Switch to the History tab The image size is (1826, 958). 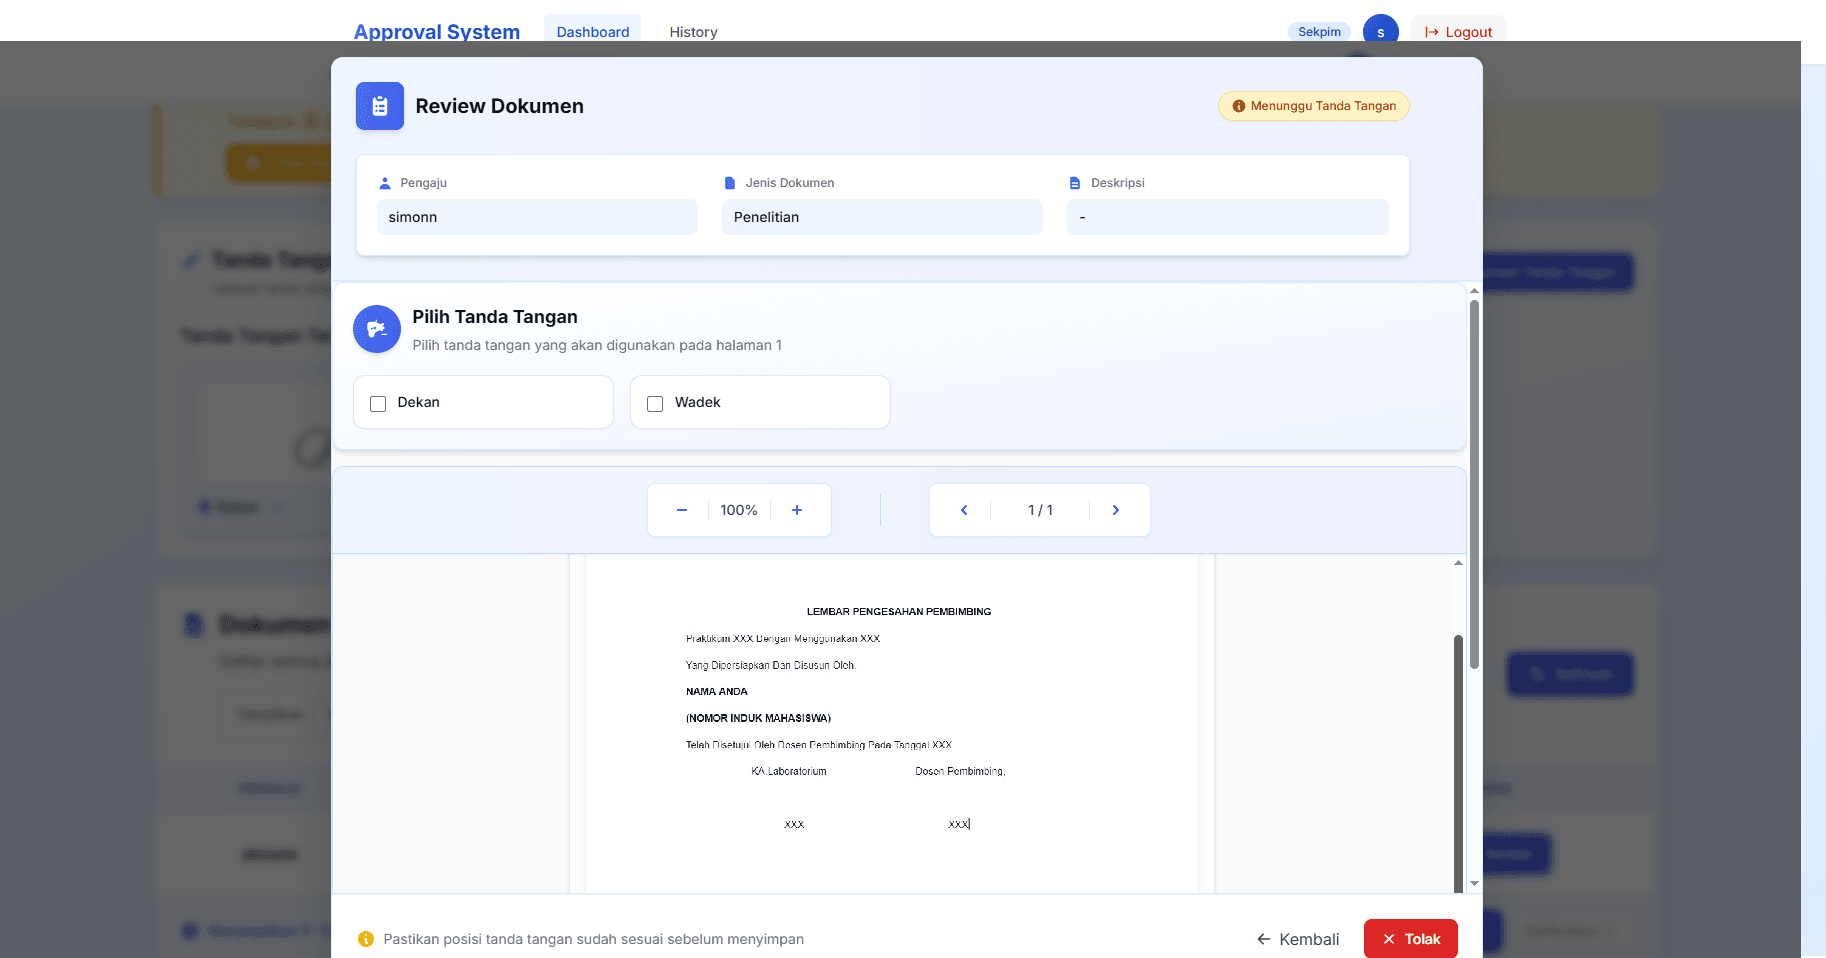click(x=693, y=31)
